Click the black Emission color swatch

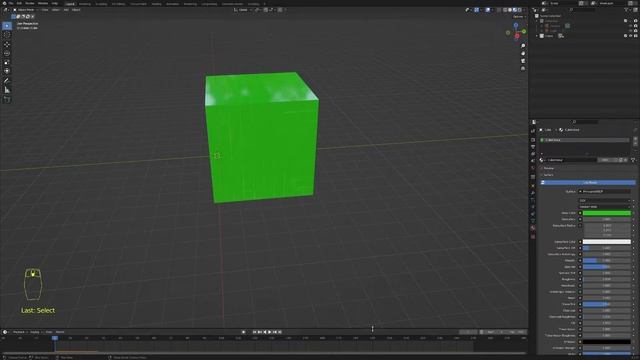(x=607, y=342)
